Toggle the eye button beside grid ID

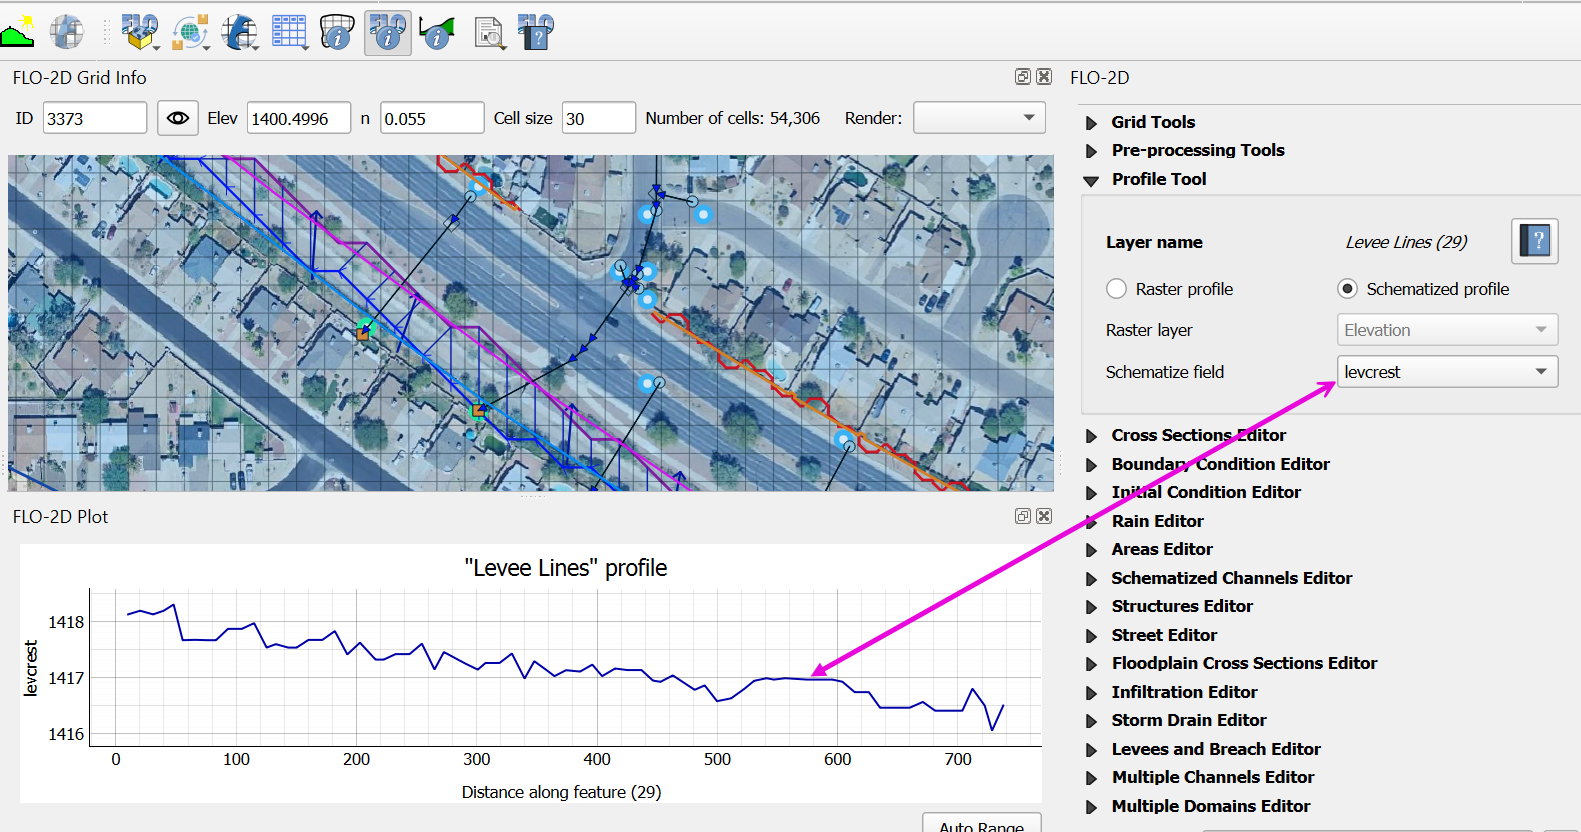[177, 118]
